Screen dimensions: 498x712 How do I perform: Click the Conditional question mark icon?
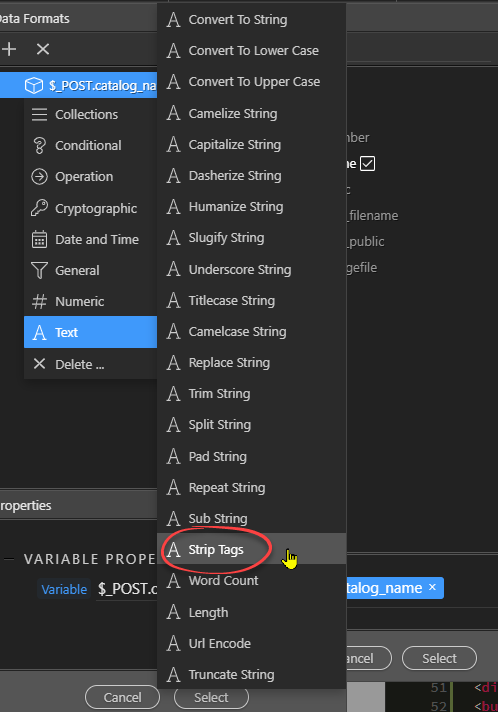[39, 146]
